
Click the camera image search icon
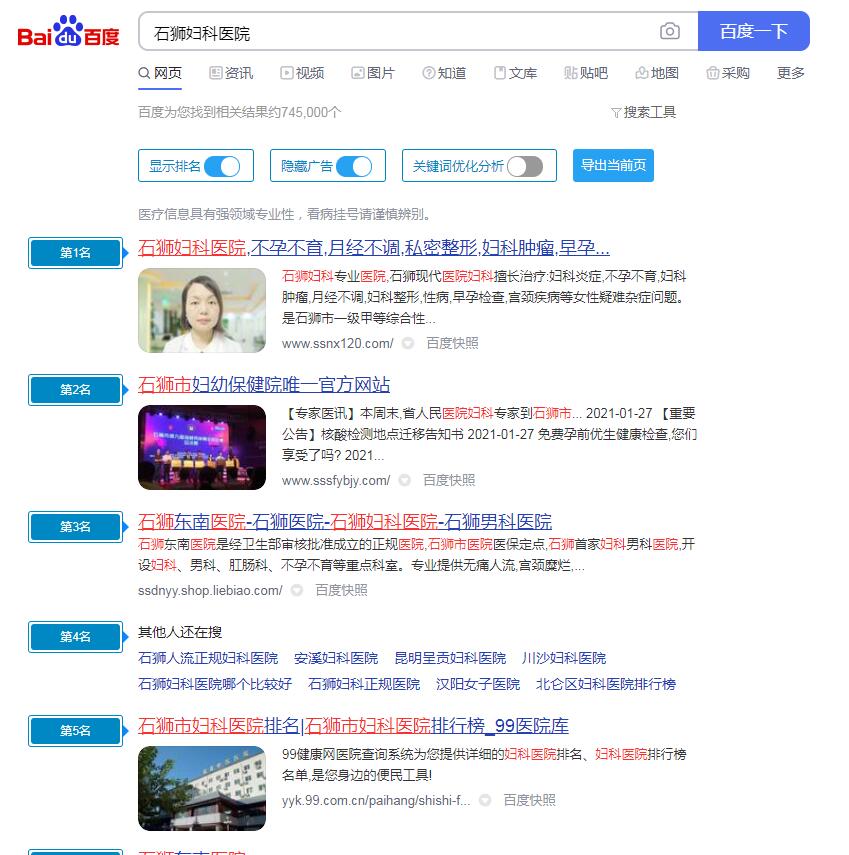click(670, 32)
